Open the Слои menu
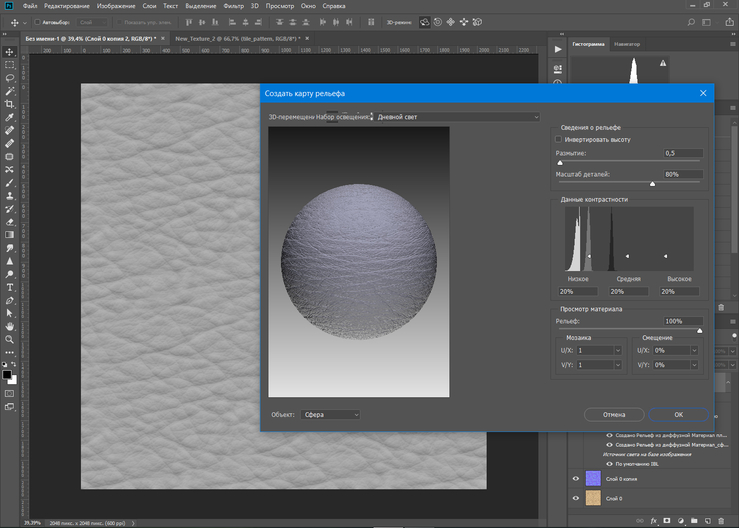739x528 pixels. [x=149, y=6]
